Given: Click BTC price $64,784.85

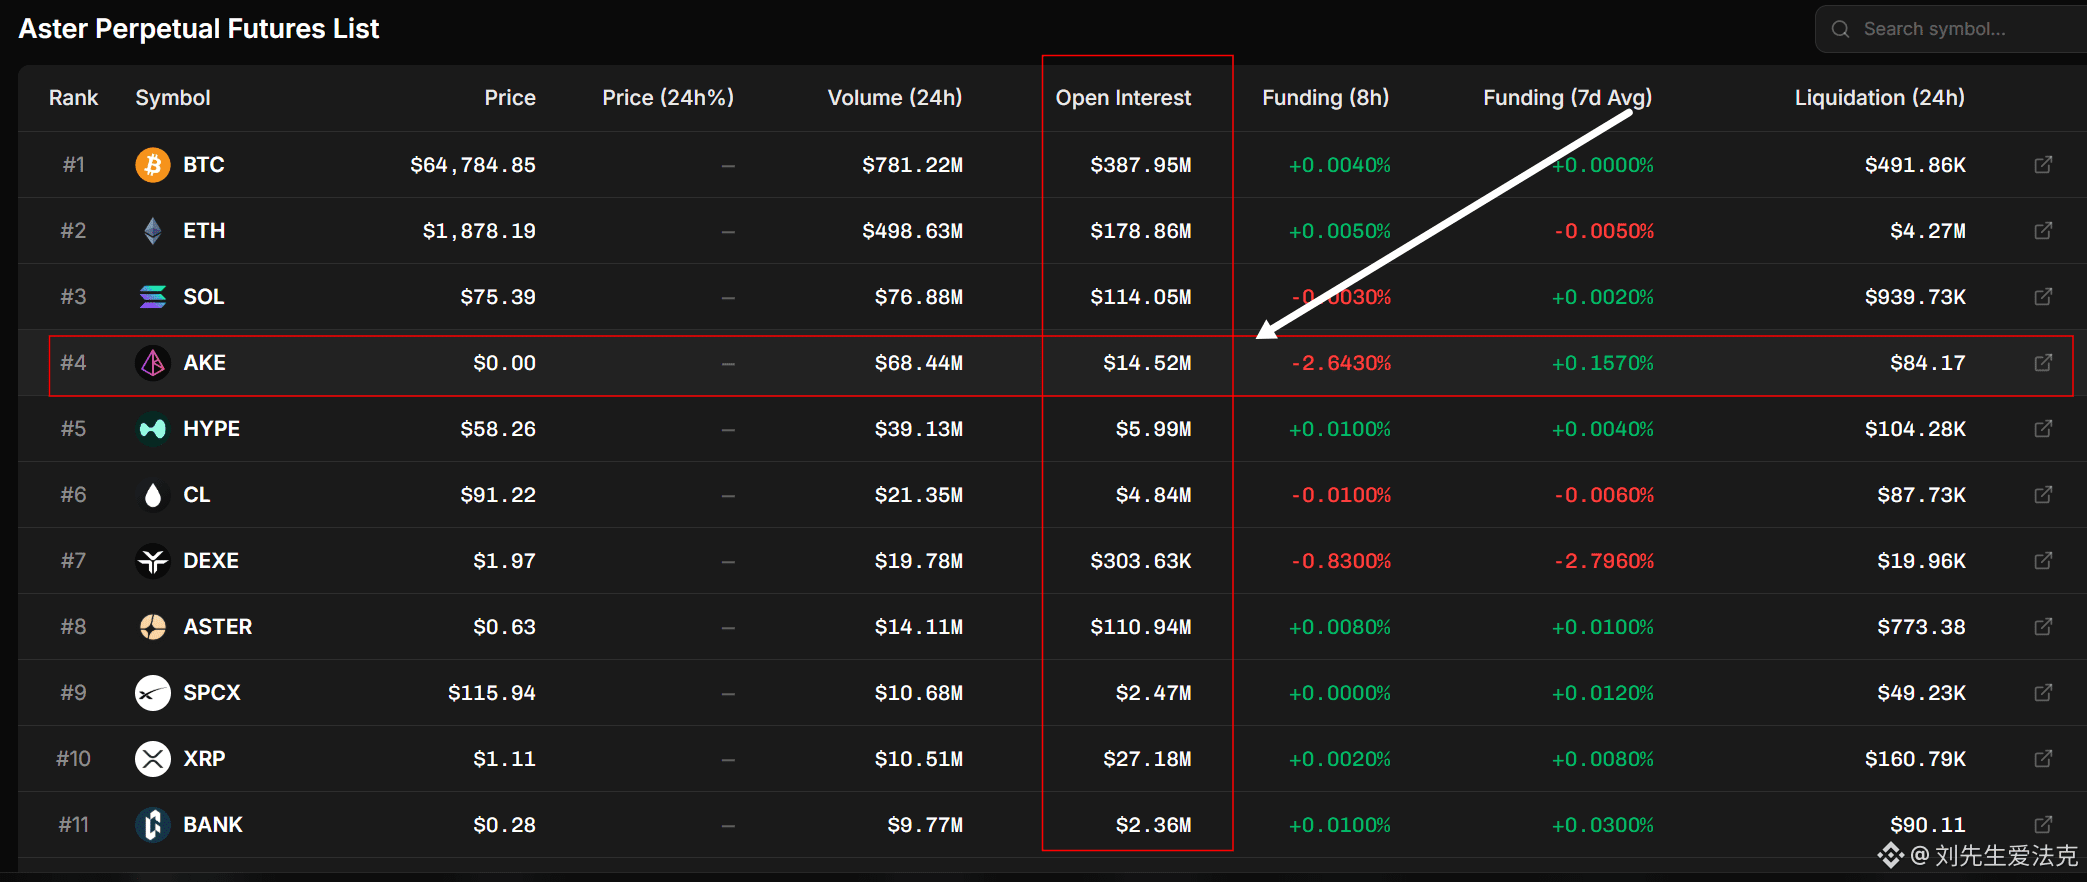Looking at the screenshot, I should pos(473,165).
